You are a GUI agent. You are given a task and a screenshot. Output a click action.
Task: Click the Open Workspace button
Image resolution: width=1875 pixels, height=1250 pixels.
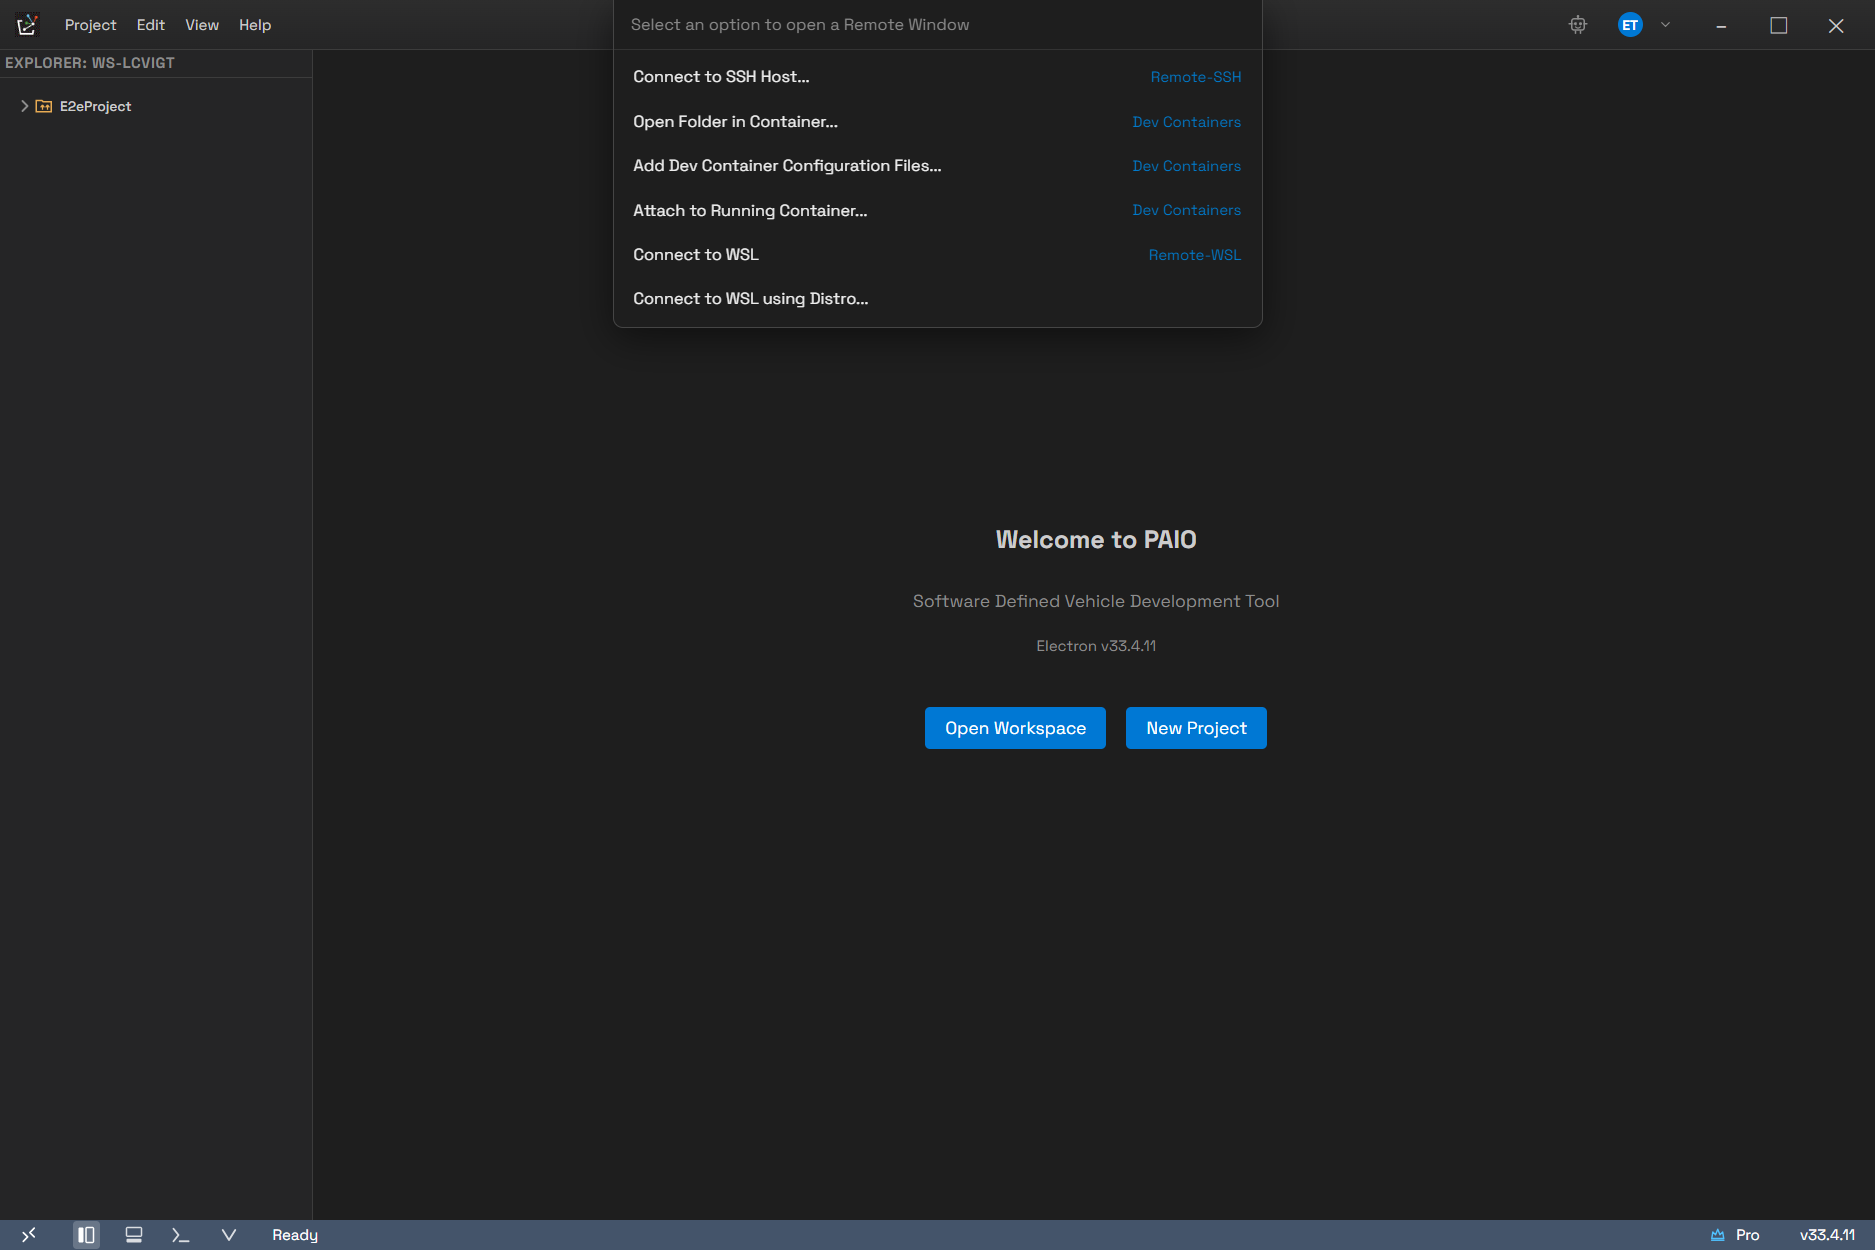(1015, 728)
